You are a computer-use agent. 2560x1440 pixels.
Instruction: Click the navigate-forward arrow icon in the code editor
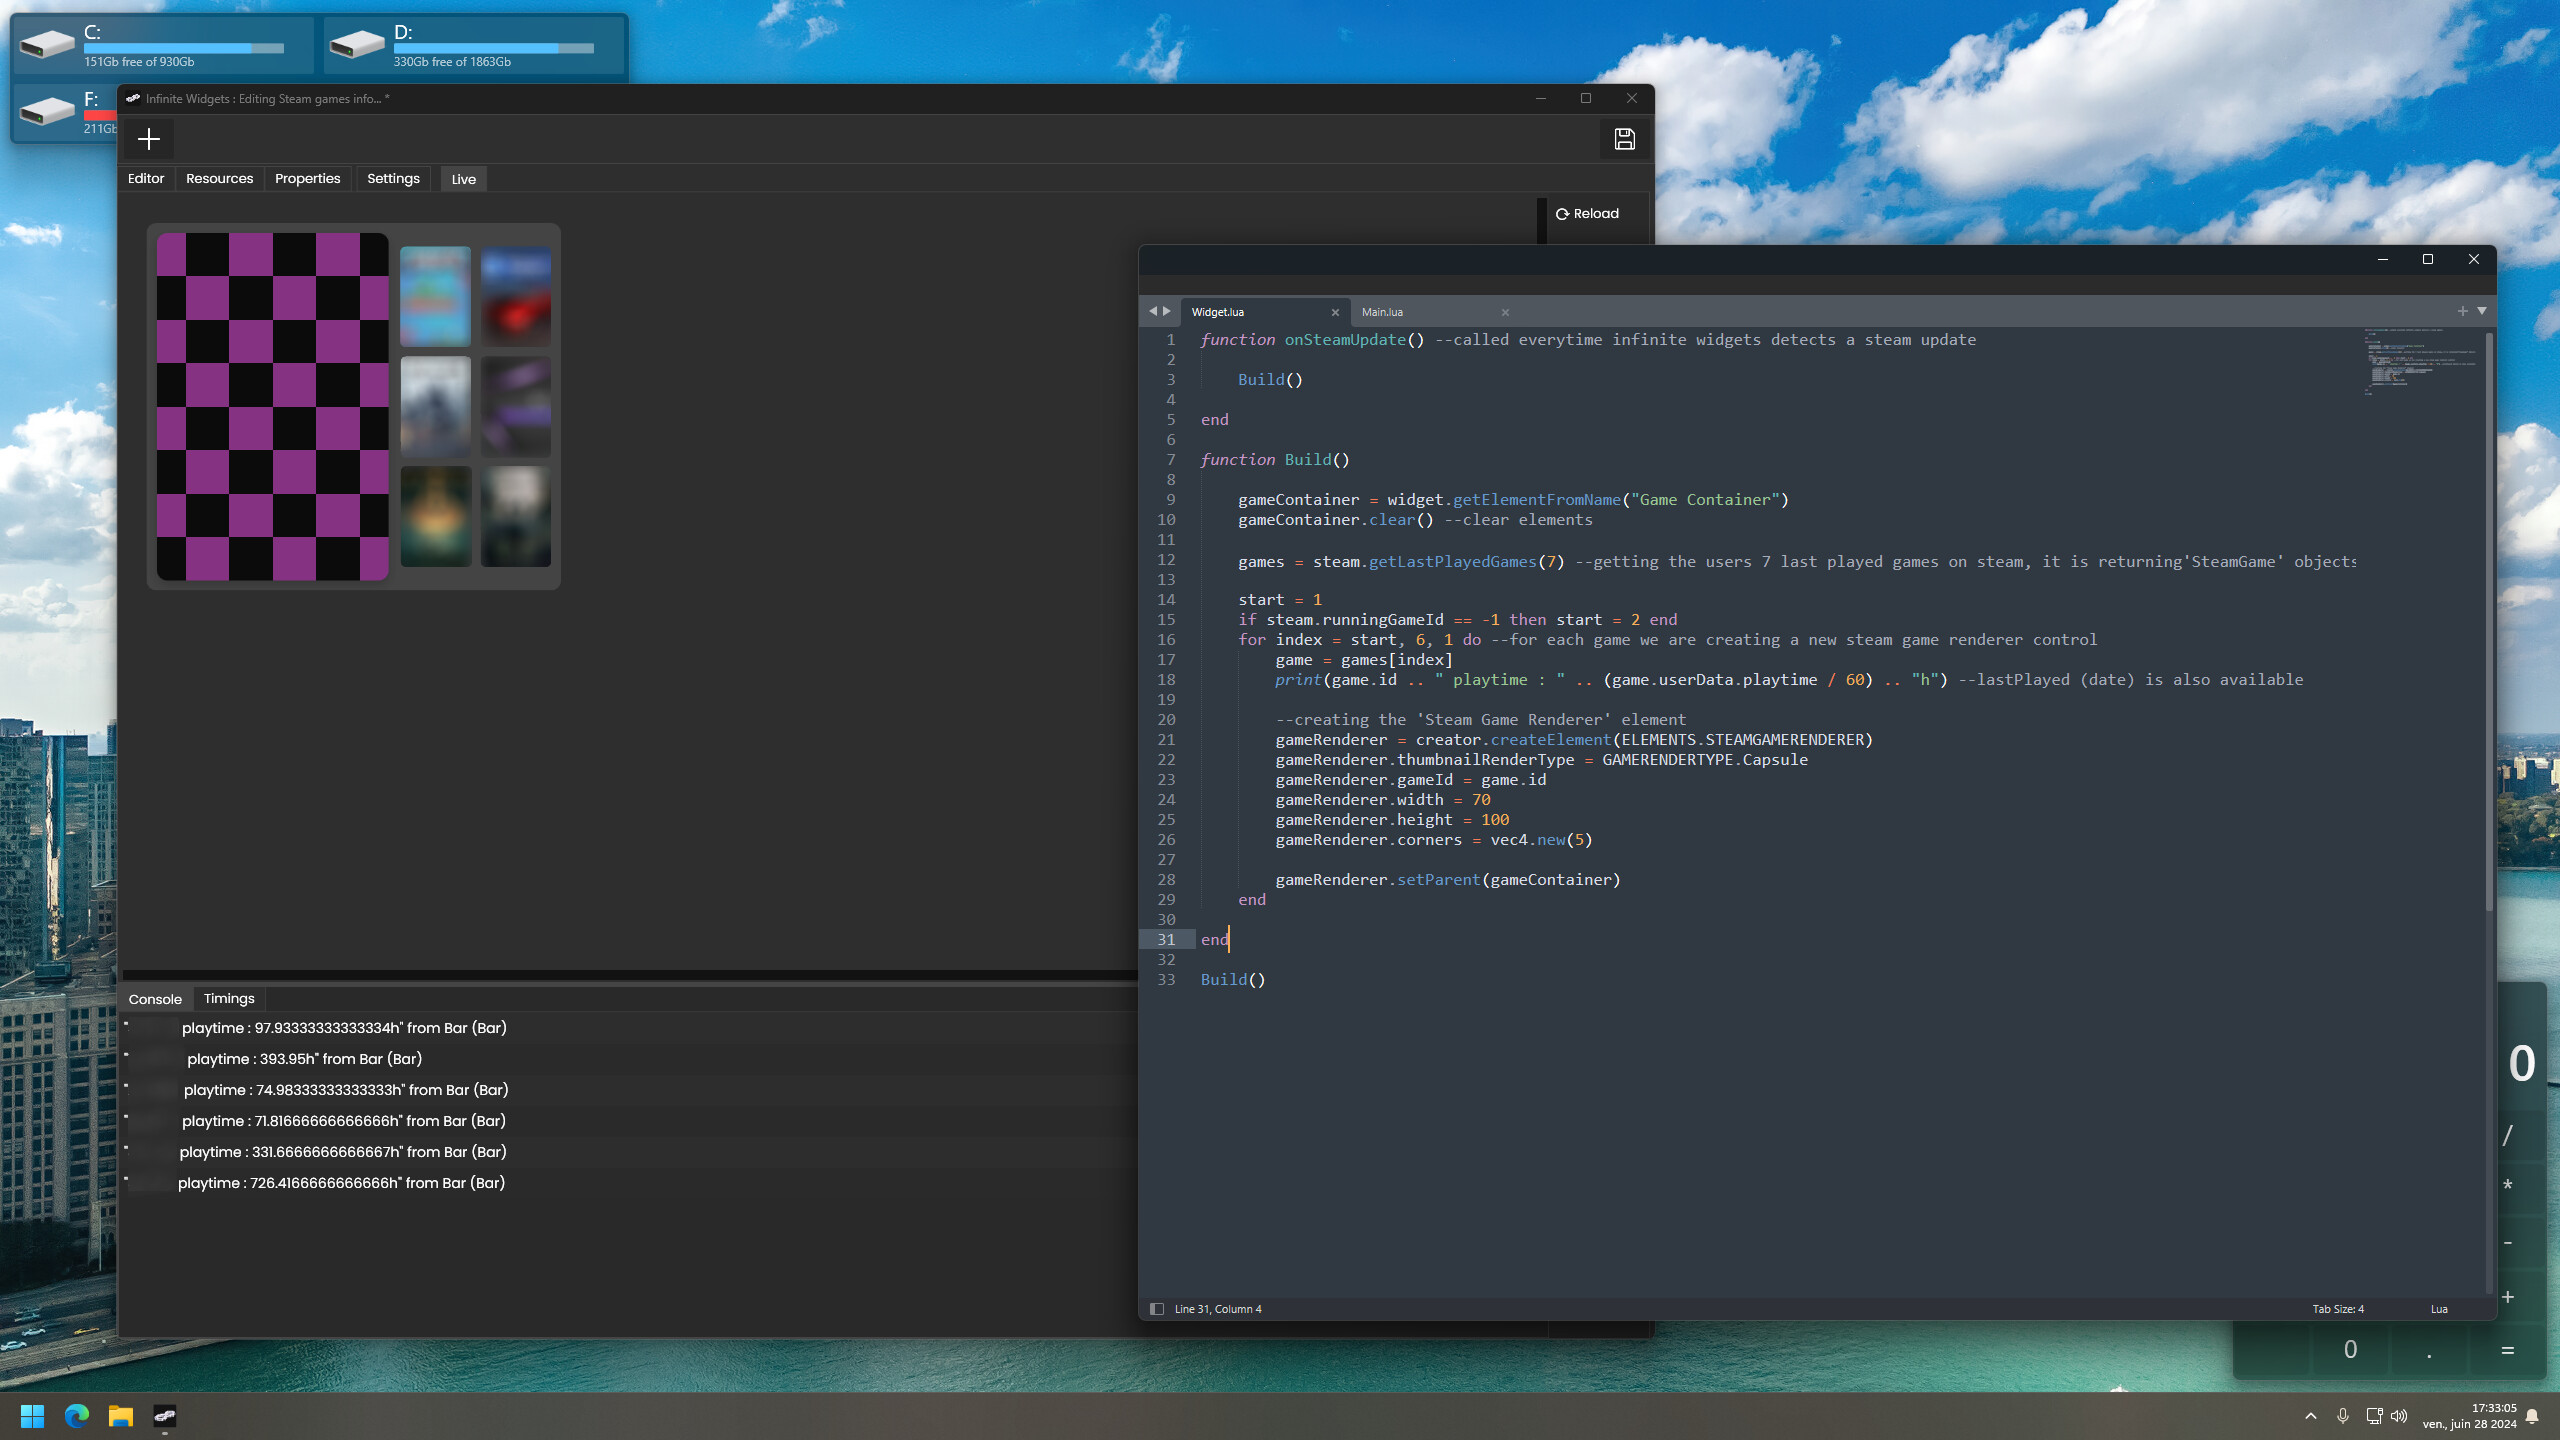click(x=1168, y=311)
